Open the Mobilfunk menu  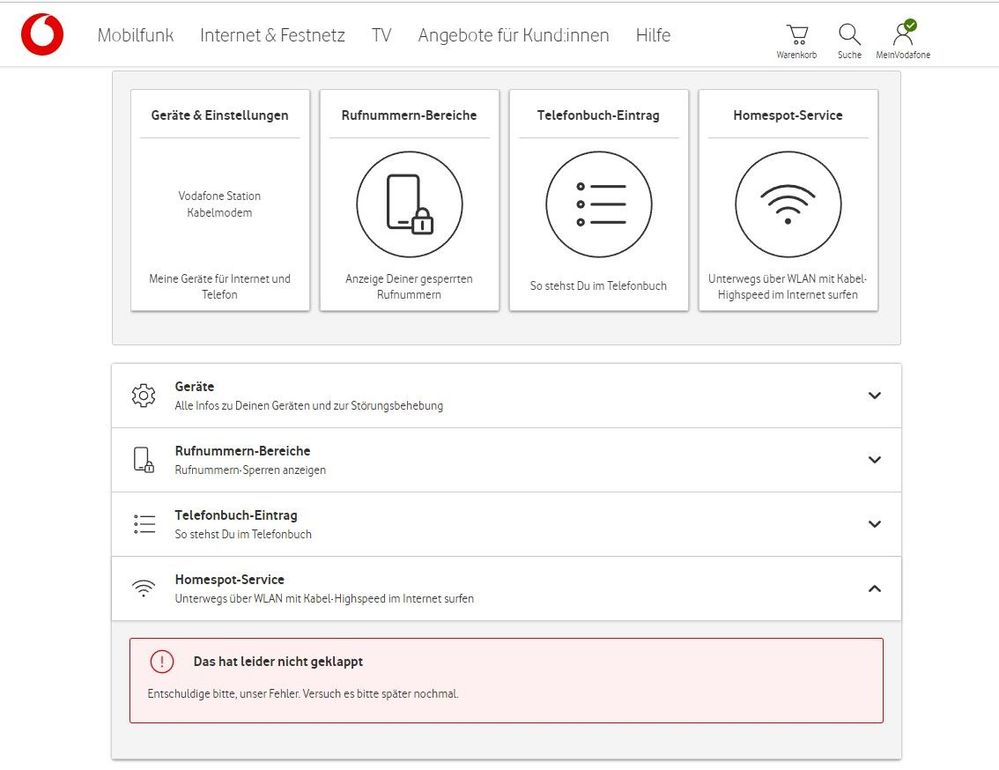pyautogui.click(x=135, y=35)
